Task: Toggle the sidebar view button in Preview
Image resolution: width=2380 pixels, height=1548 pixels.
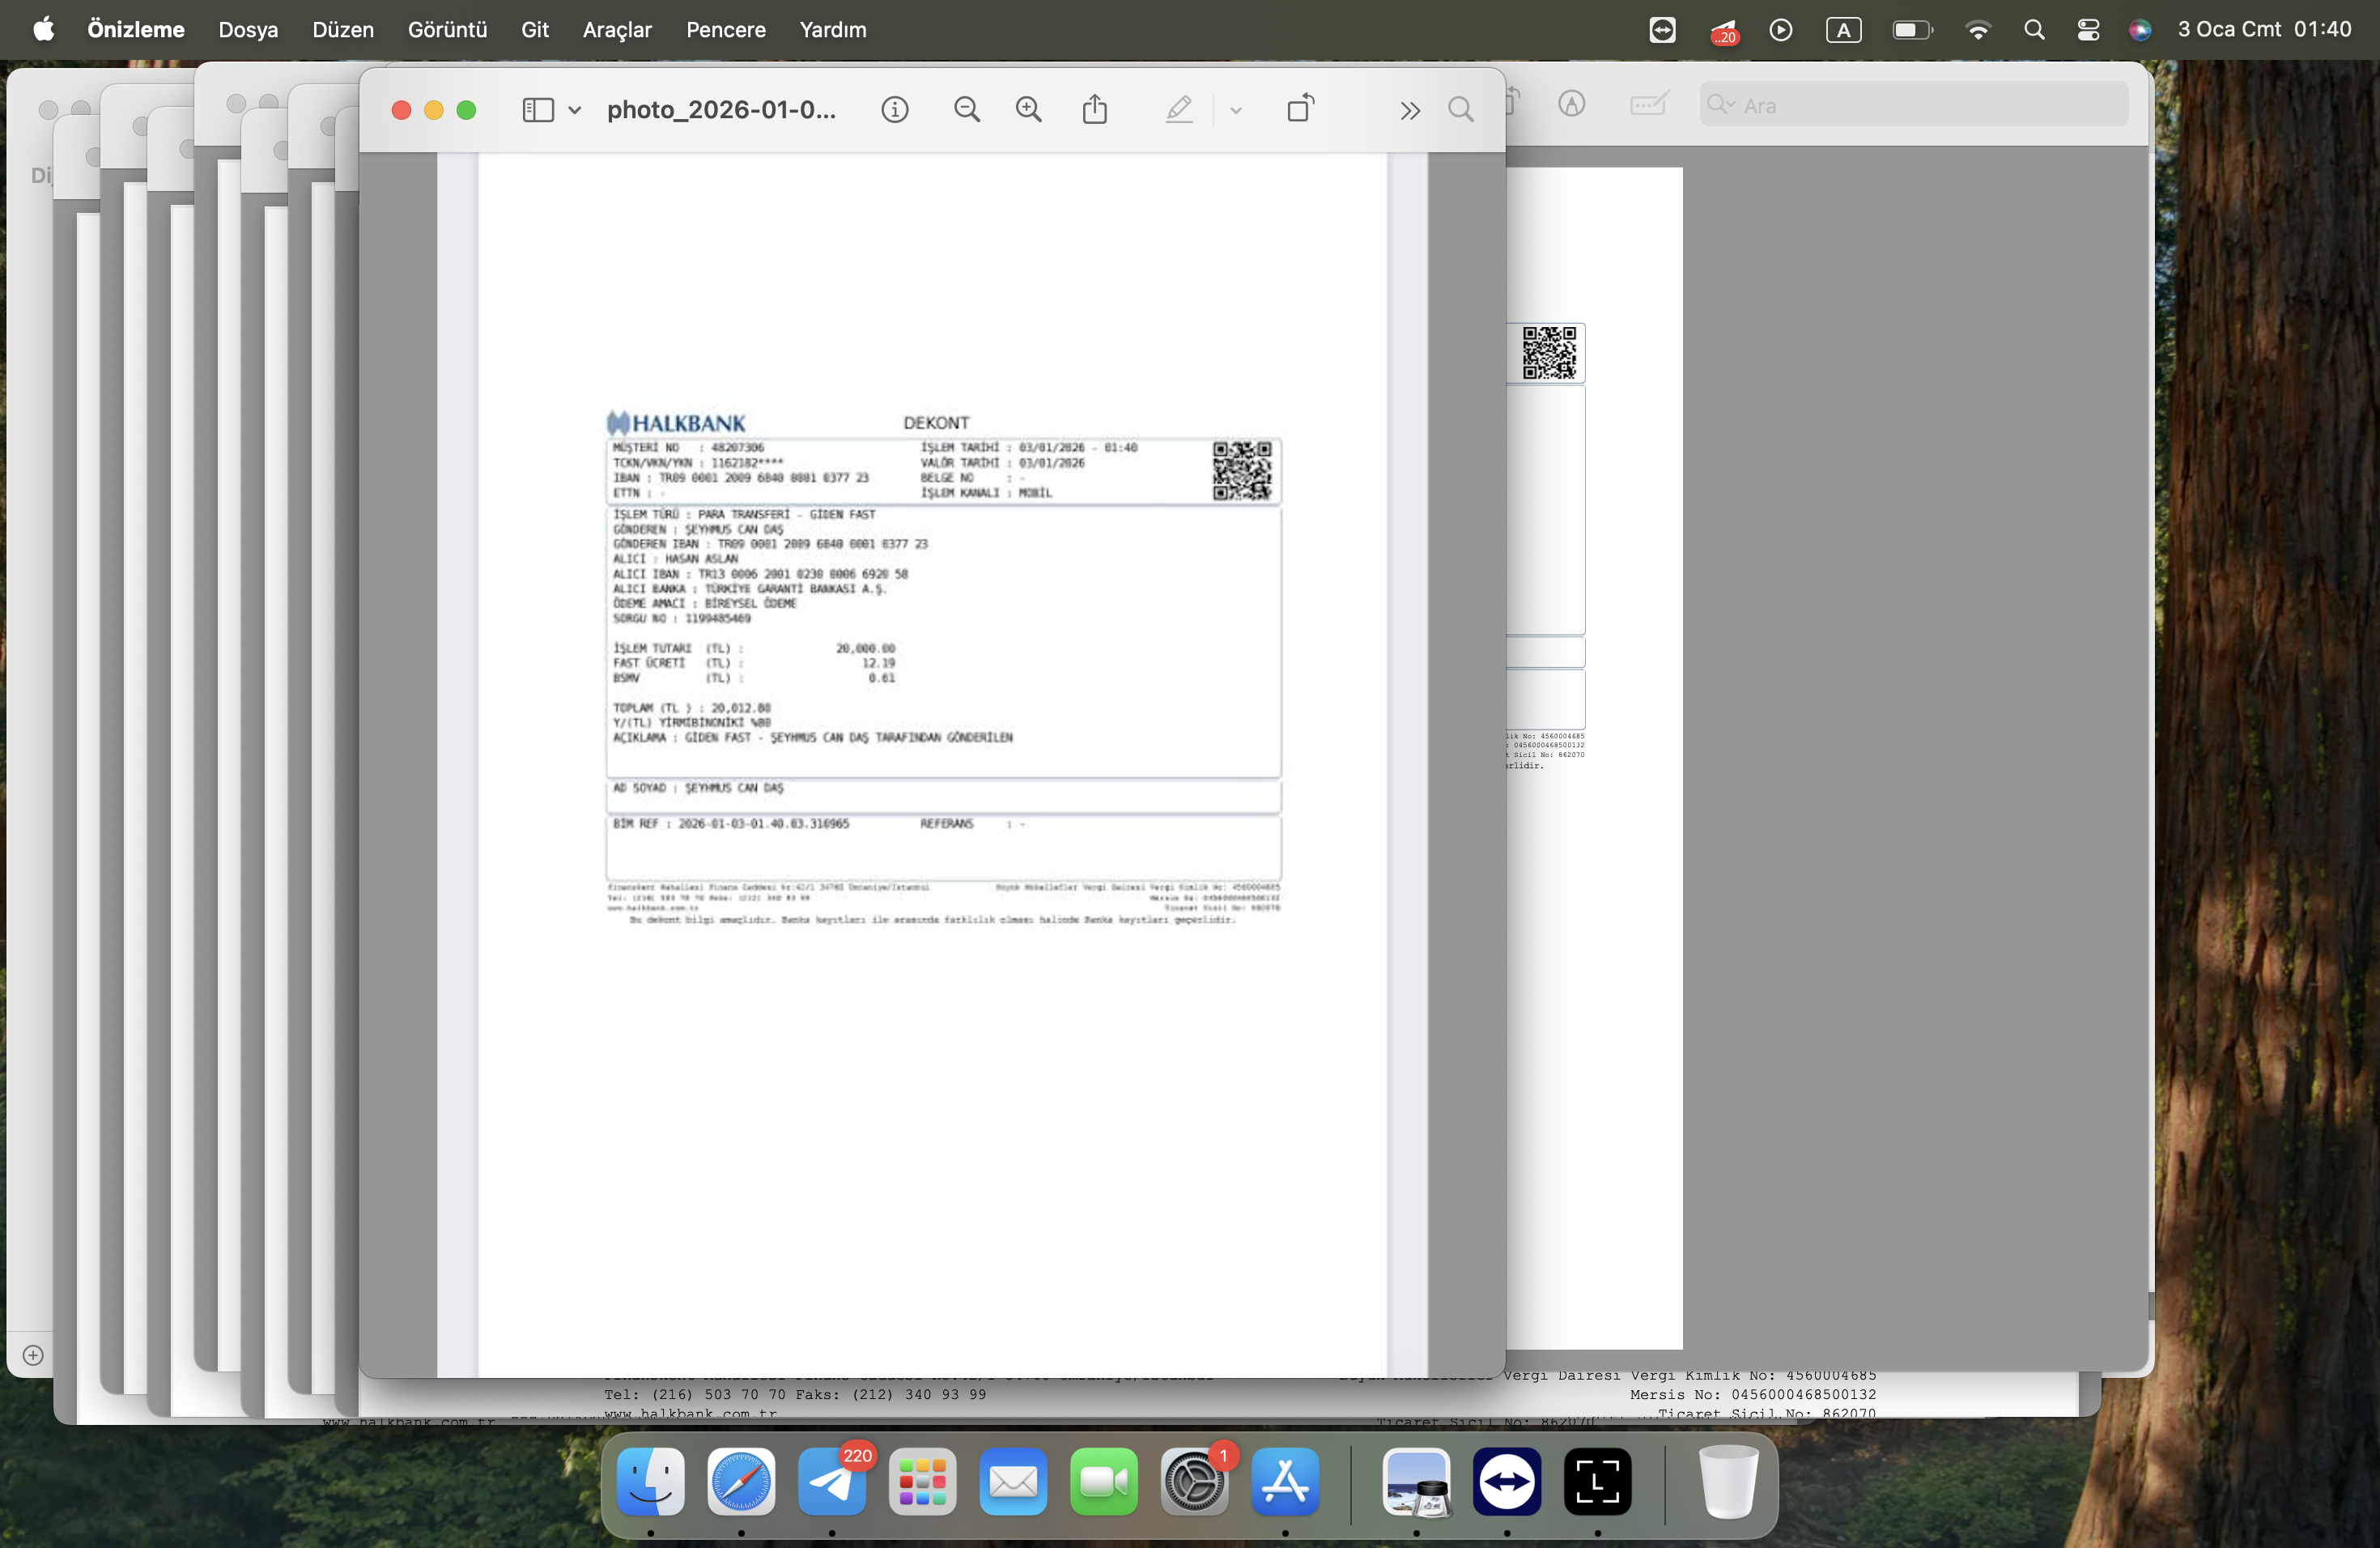Action: [x=538, y=110]
